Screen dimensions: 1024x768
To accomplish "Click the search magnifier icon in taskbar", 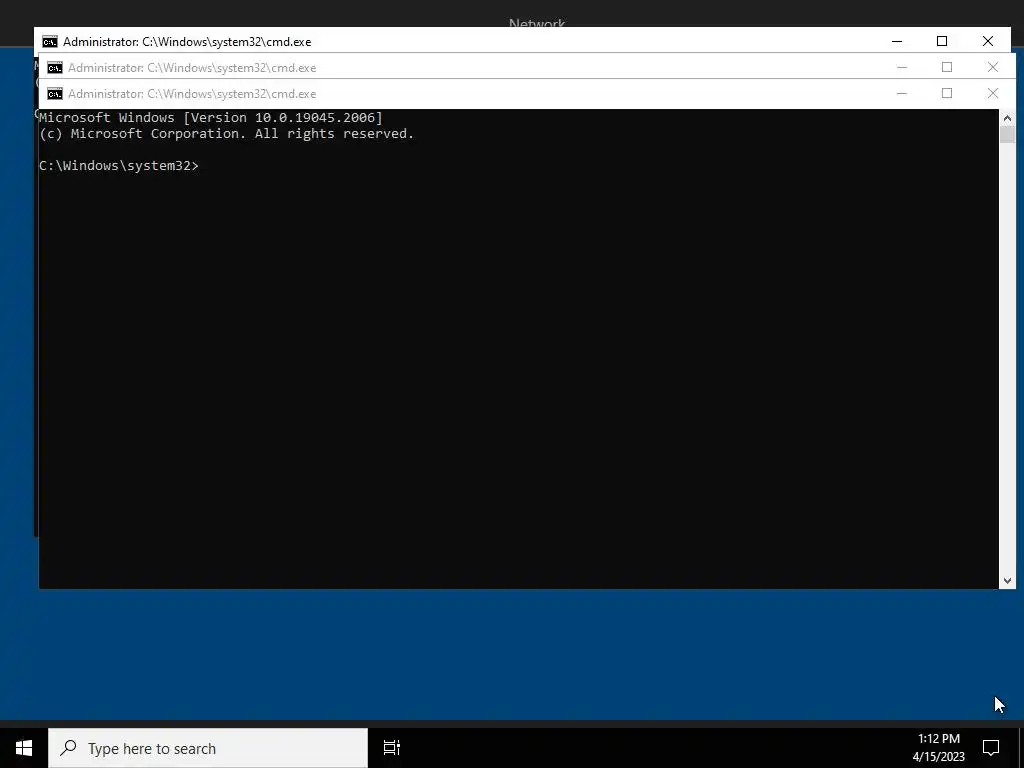I will tap(68, 748).
